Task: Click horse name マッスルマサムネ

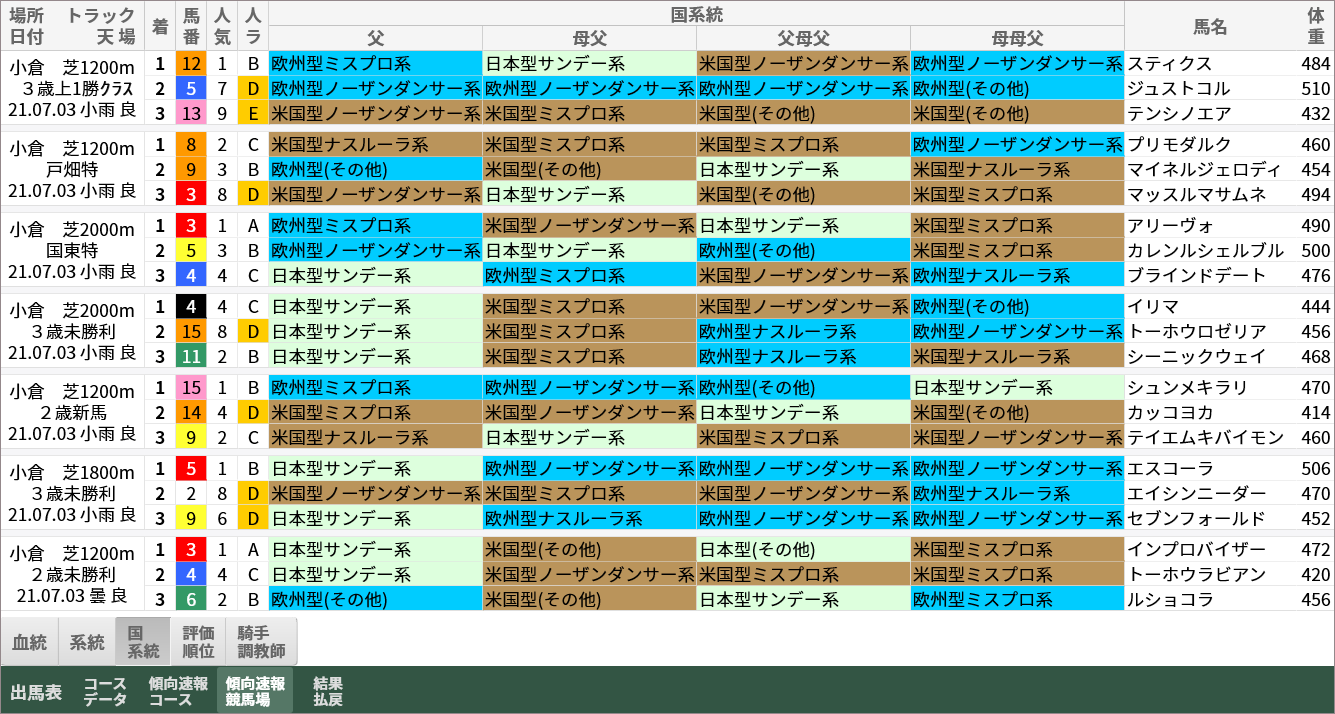Action: click(1197, 194)
